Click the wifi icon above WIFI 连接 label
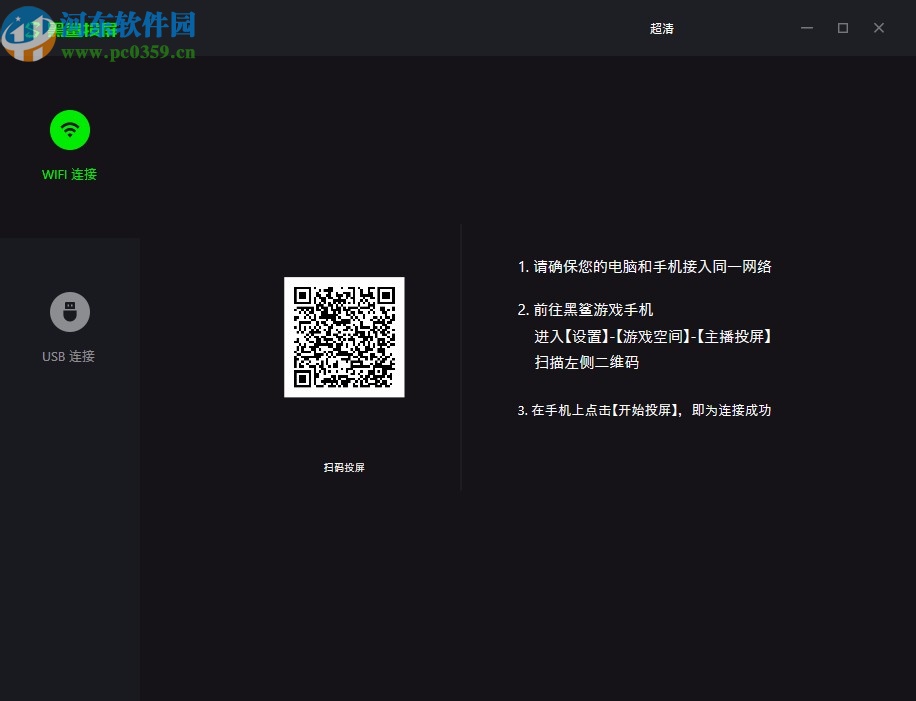The image size is (916, 701). point(69,130)
